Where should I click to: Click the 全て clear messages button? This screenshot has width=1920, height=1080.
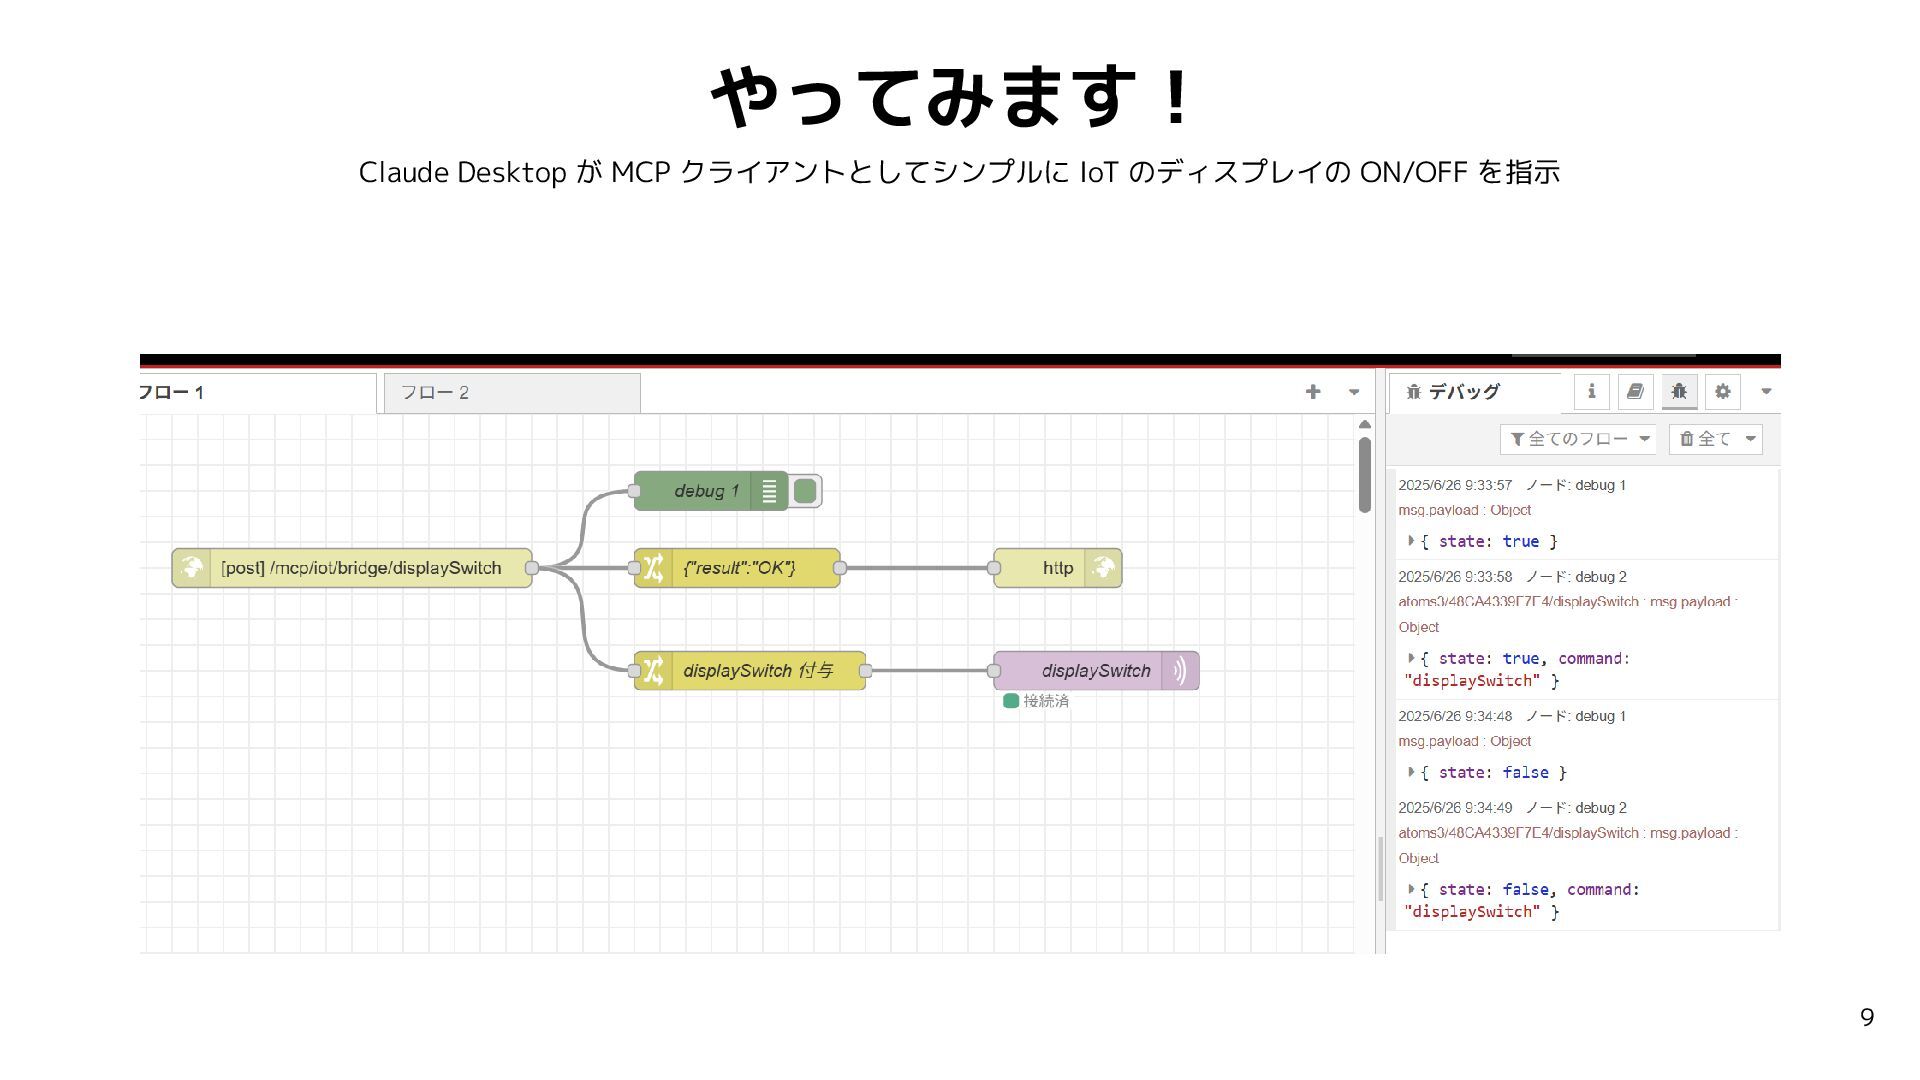click(1704, 439)
